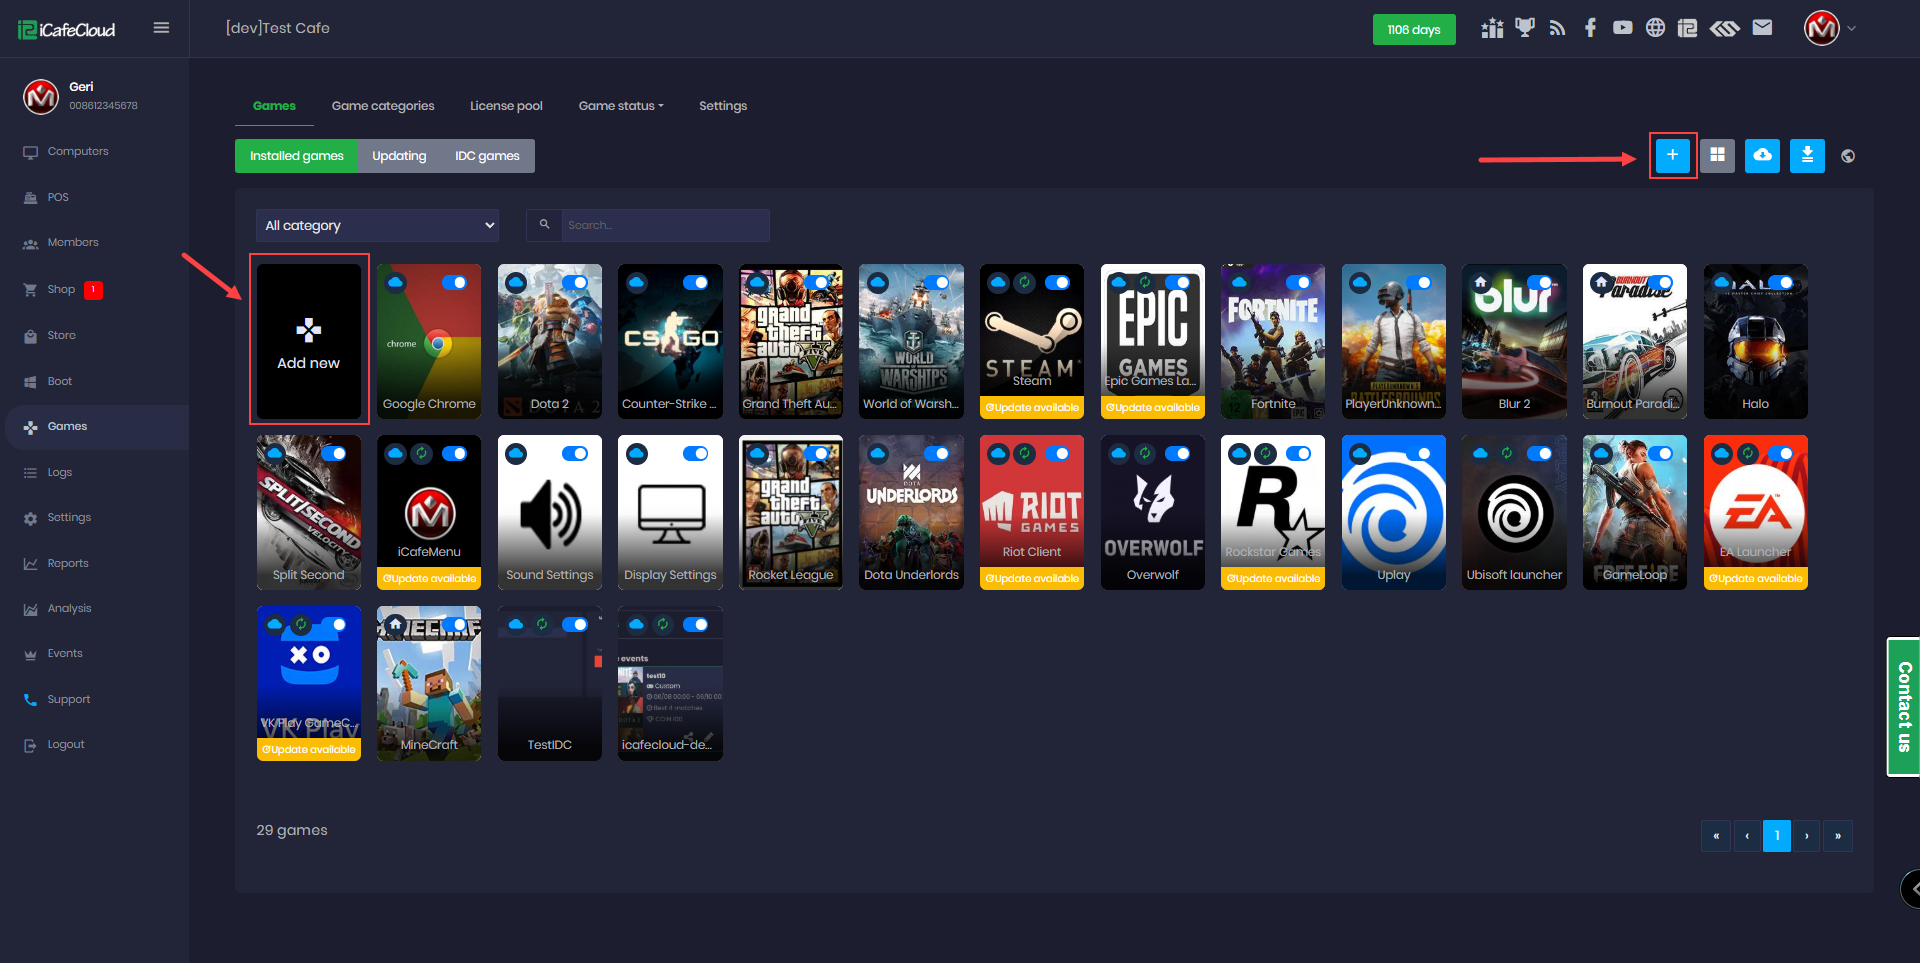This screenshot has height=963, width=1920.
Task: Click the Add new game tile
Action: point(309,340)
